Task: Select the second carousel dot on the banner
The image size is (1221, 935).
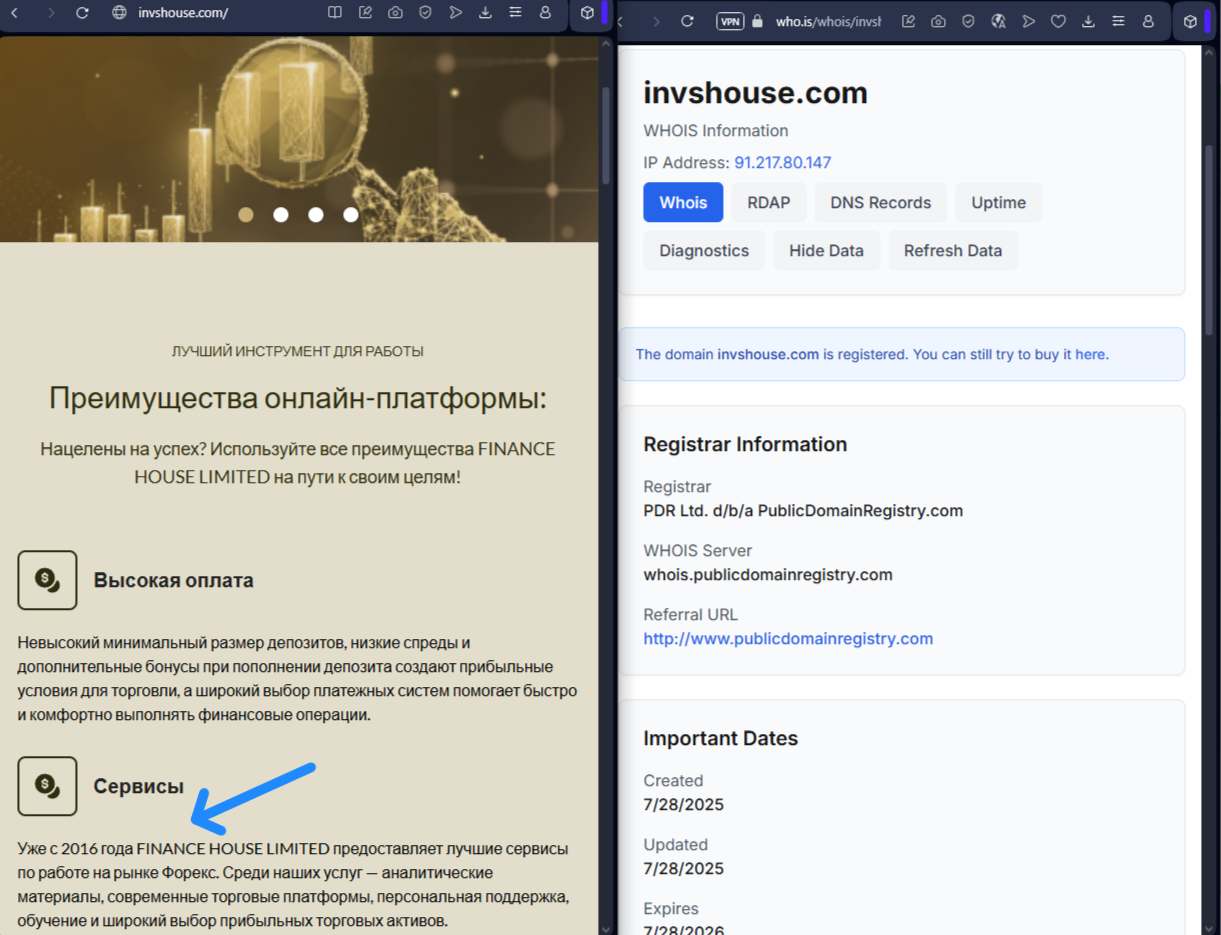Action: tap(281, 214)
